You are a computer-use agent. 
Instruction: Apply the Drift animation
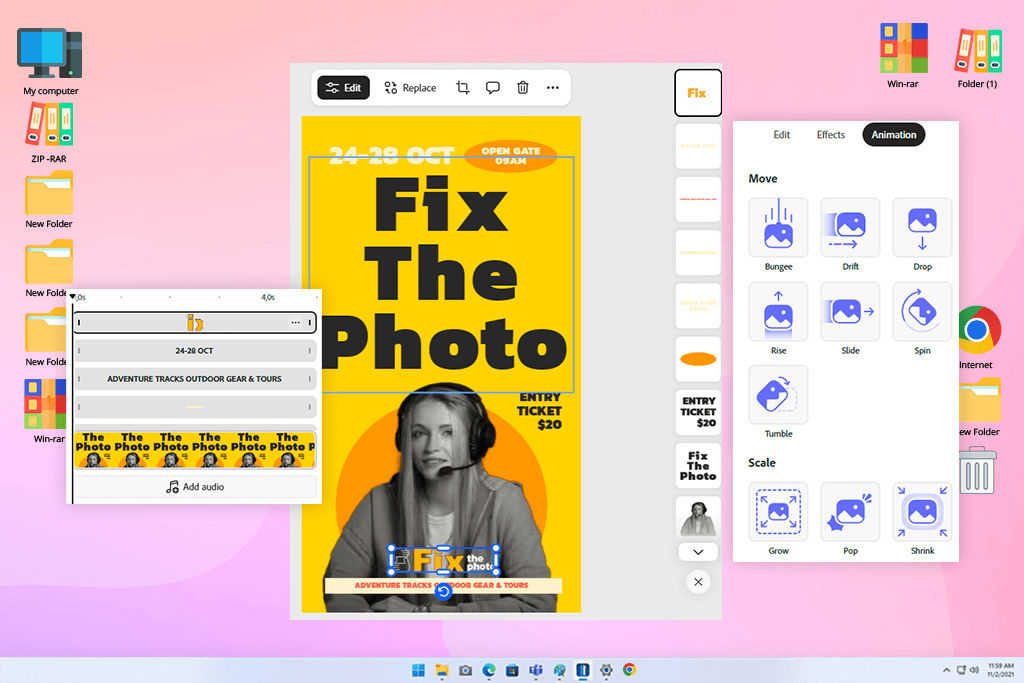coord(850,228)
